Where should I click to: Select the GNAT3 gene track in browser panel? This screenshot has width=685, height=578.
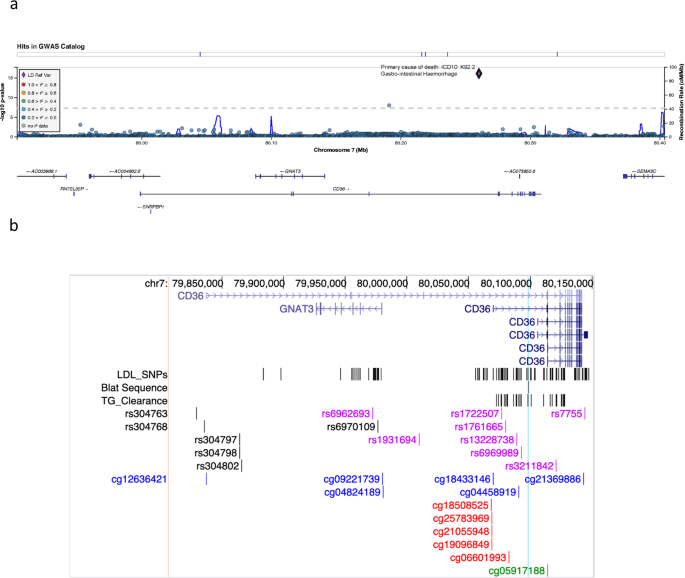point(303,310)
